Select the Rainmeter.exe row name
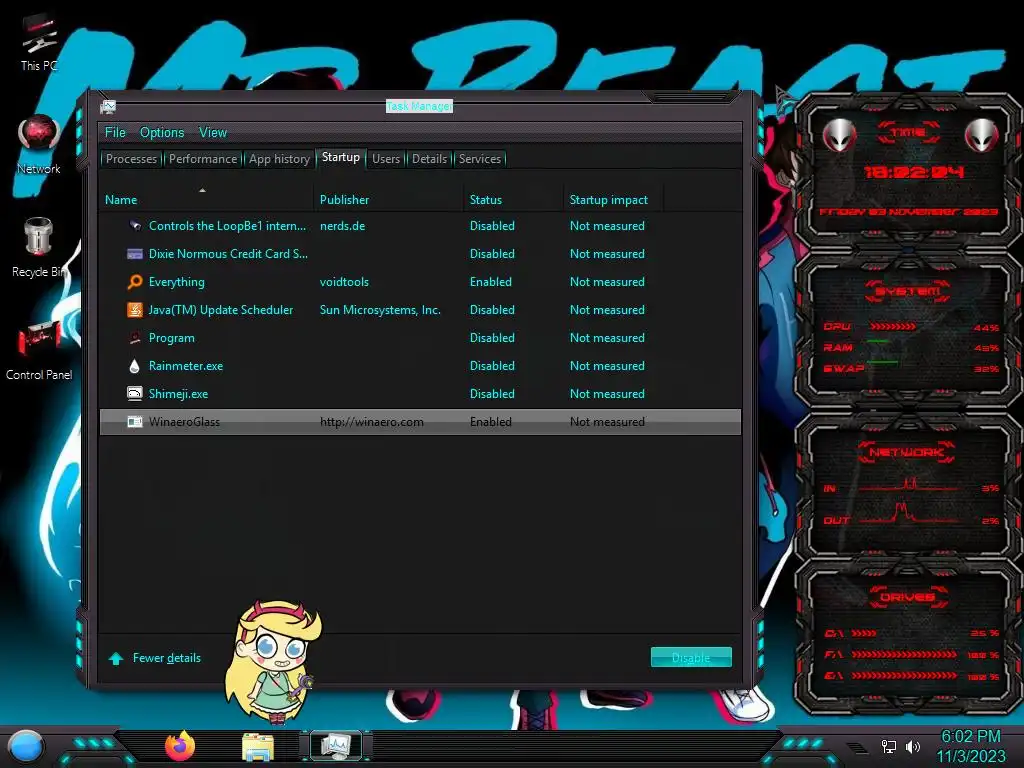 [x=185, y=366]
